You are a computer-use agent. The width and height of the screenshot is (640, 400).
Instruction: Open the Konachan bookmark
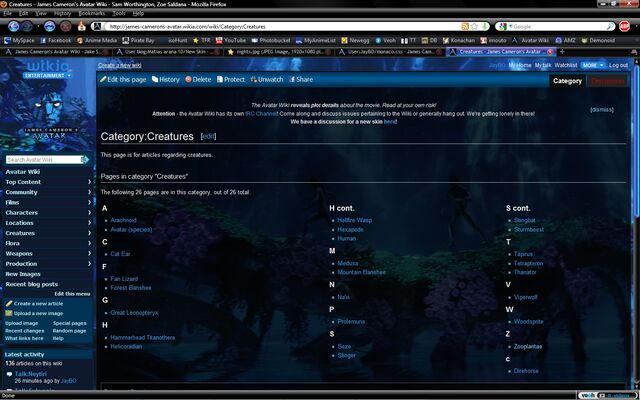pyautogui.click(x=459, y=40)
